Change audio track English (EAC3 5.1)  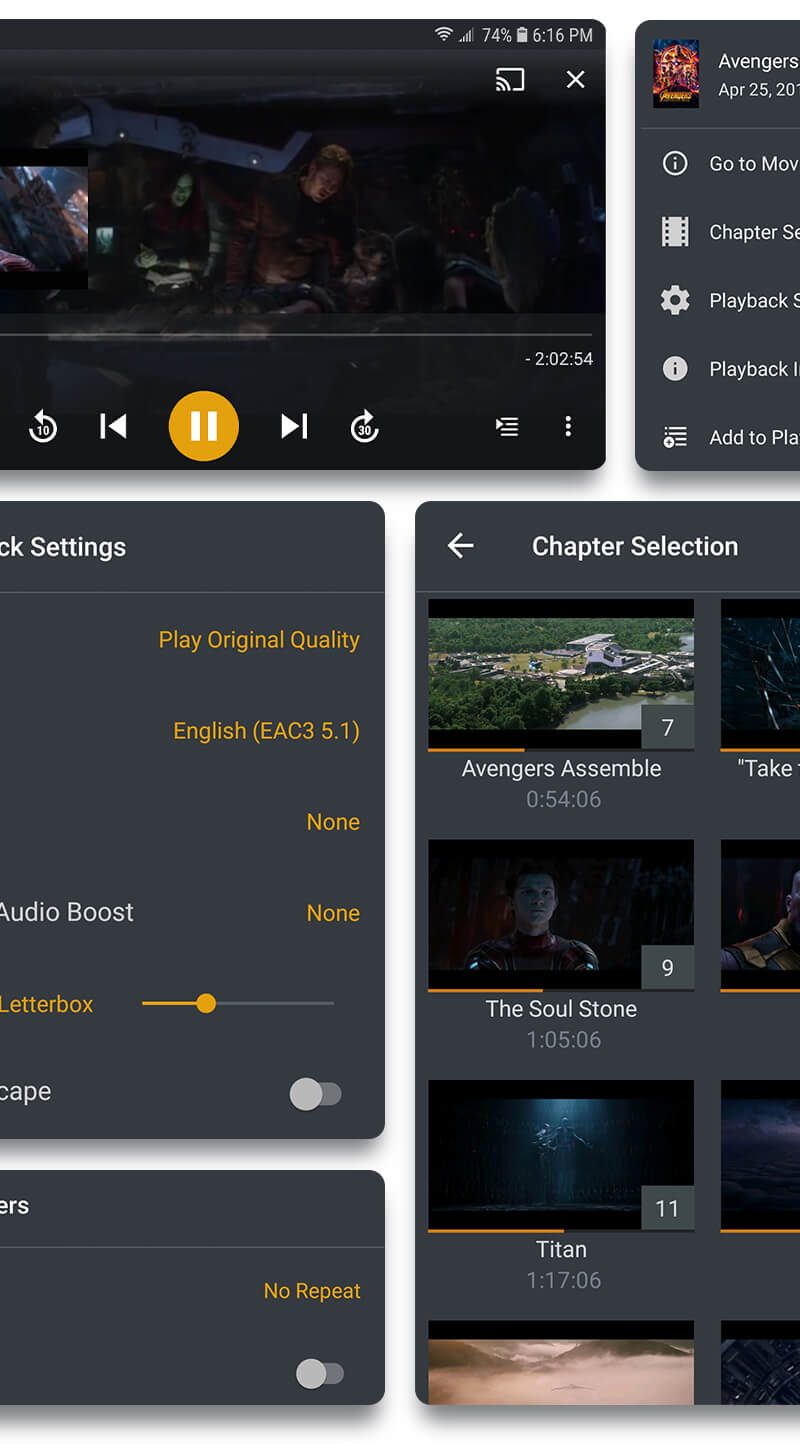(266, 731)
